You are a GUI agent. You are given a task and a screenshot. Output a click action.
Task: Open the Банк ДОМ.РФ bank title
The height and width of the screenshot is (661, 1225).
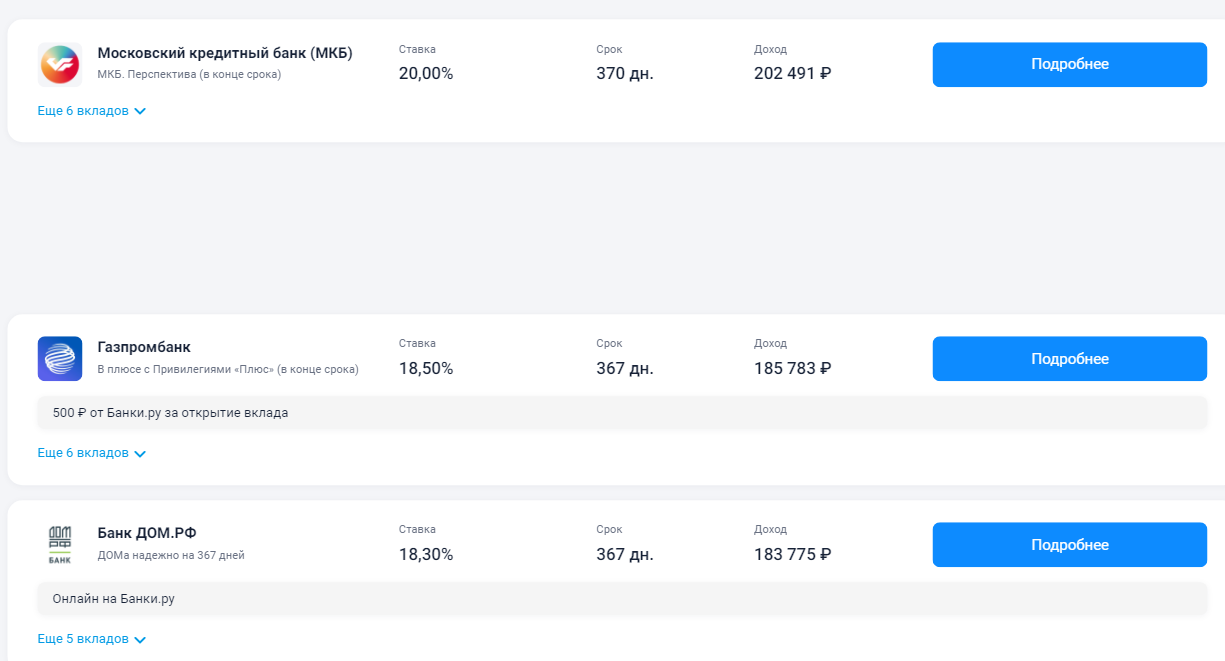147,533
